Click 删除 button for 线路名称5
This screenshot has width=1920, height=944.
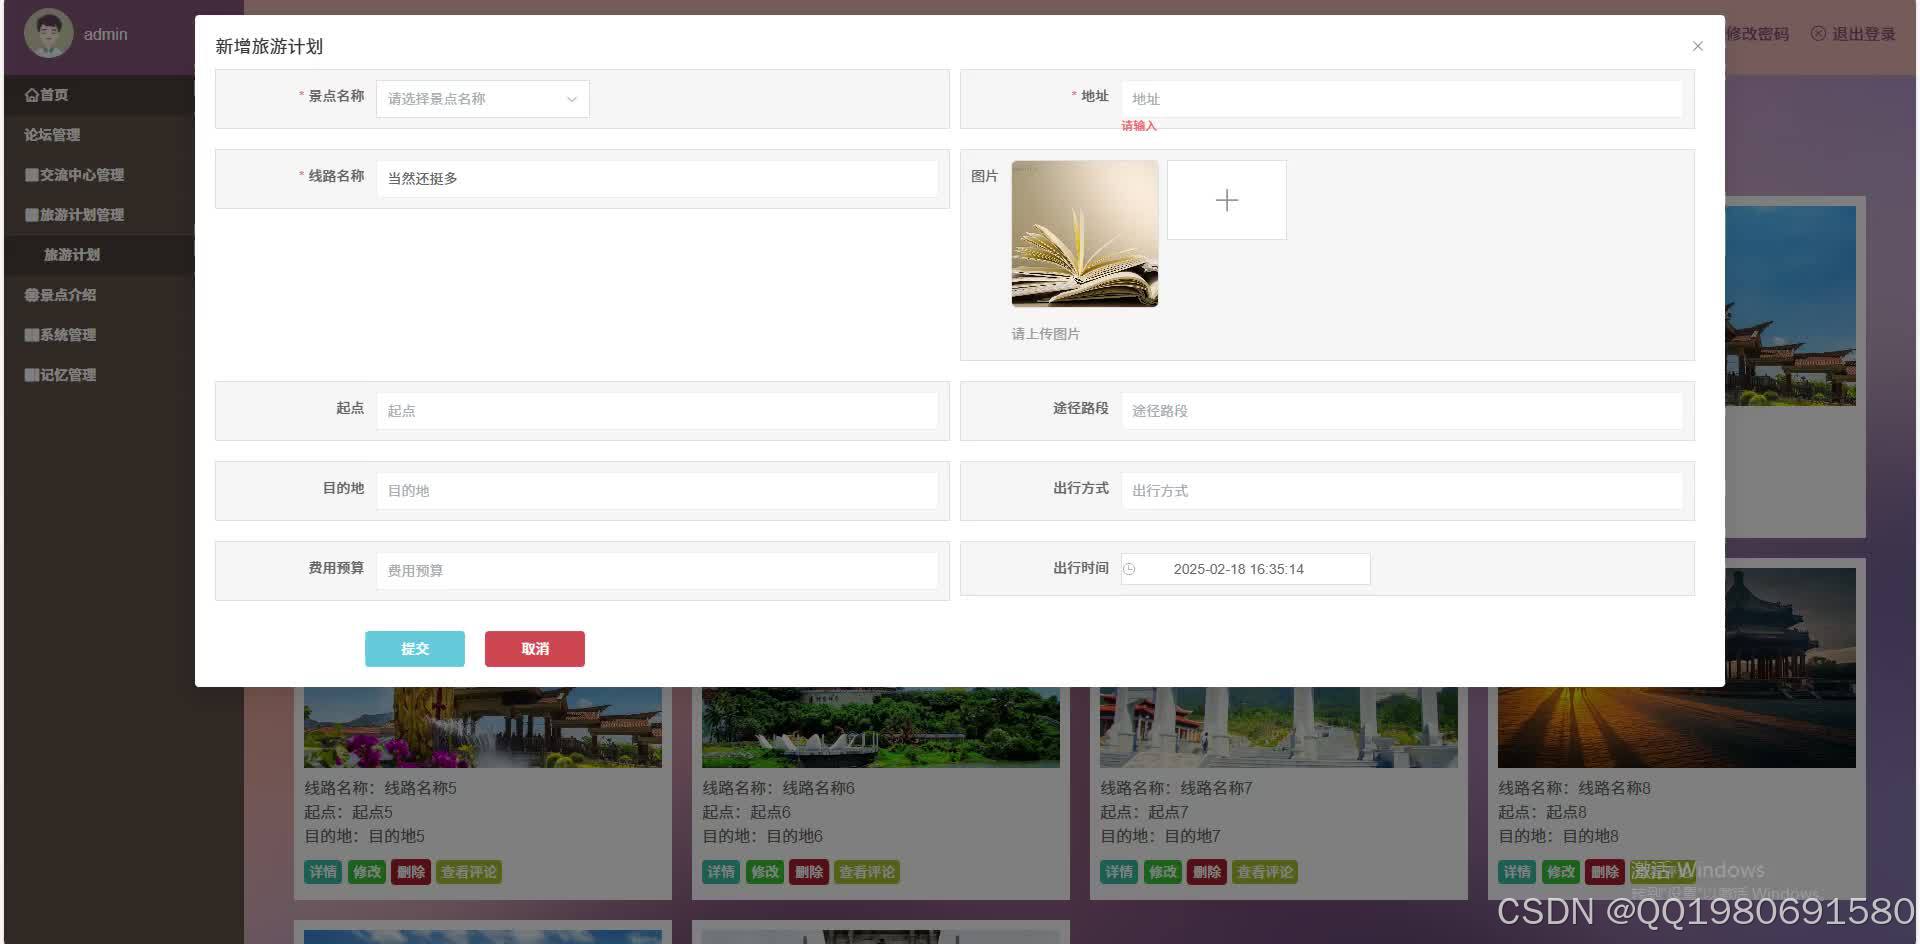411,872
